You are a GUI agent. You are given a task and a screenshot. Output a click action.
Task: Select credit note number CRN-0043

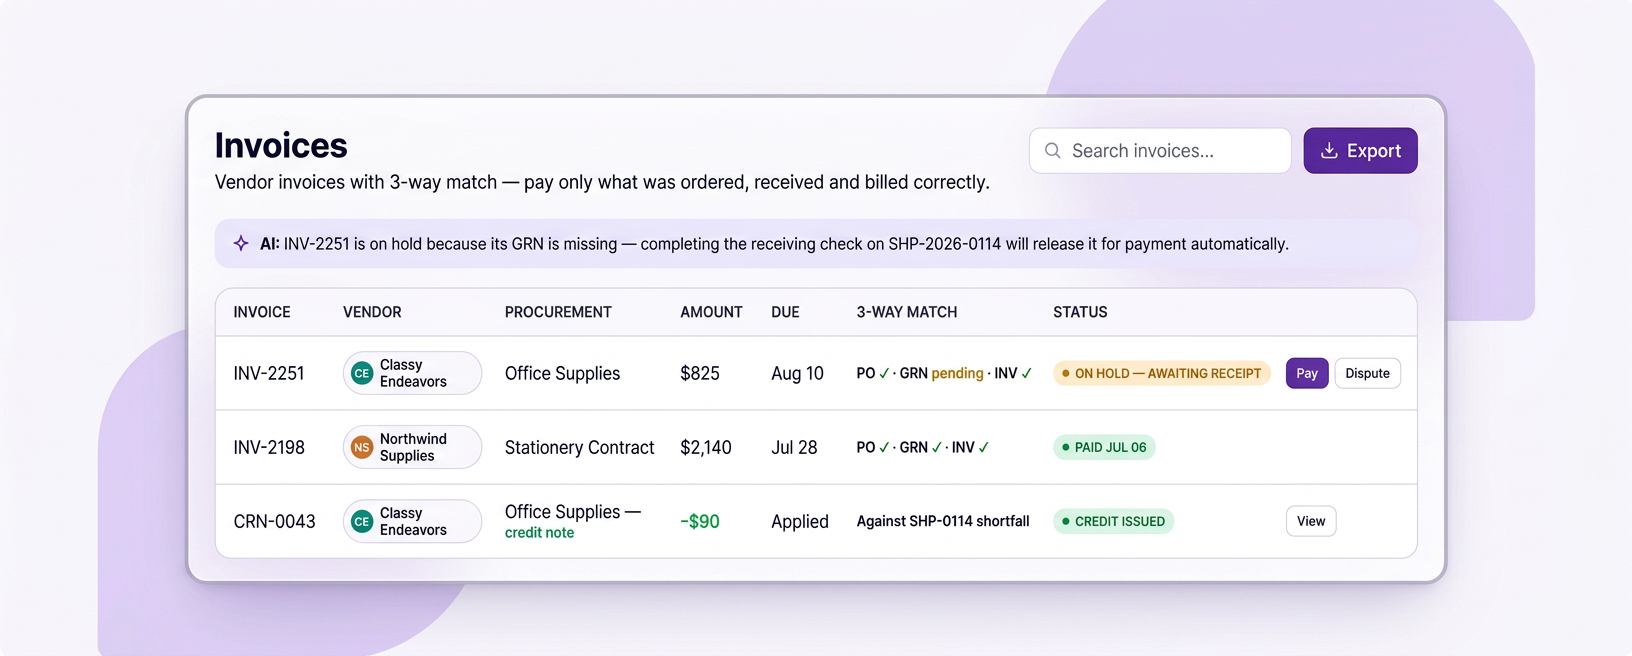pyautogui.click(x=274, y=521)
